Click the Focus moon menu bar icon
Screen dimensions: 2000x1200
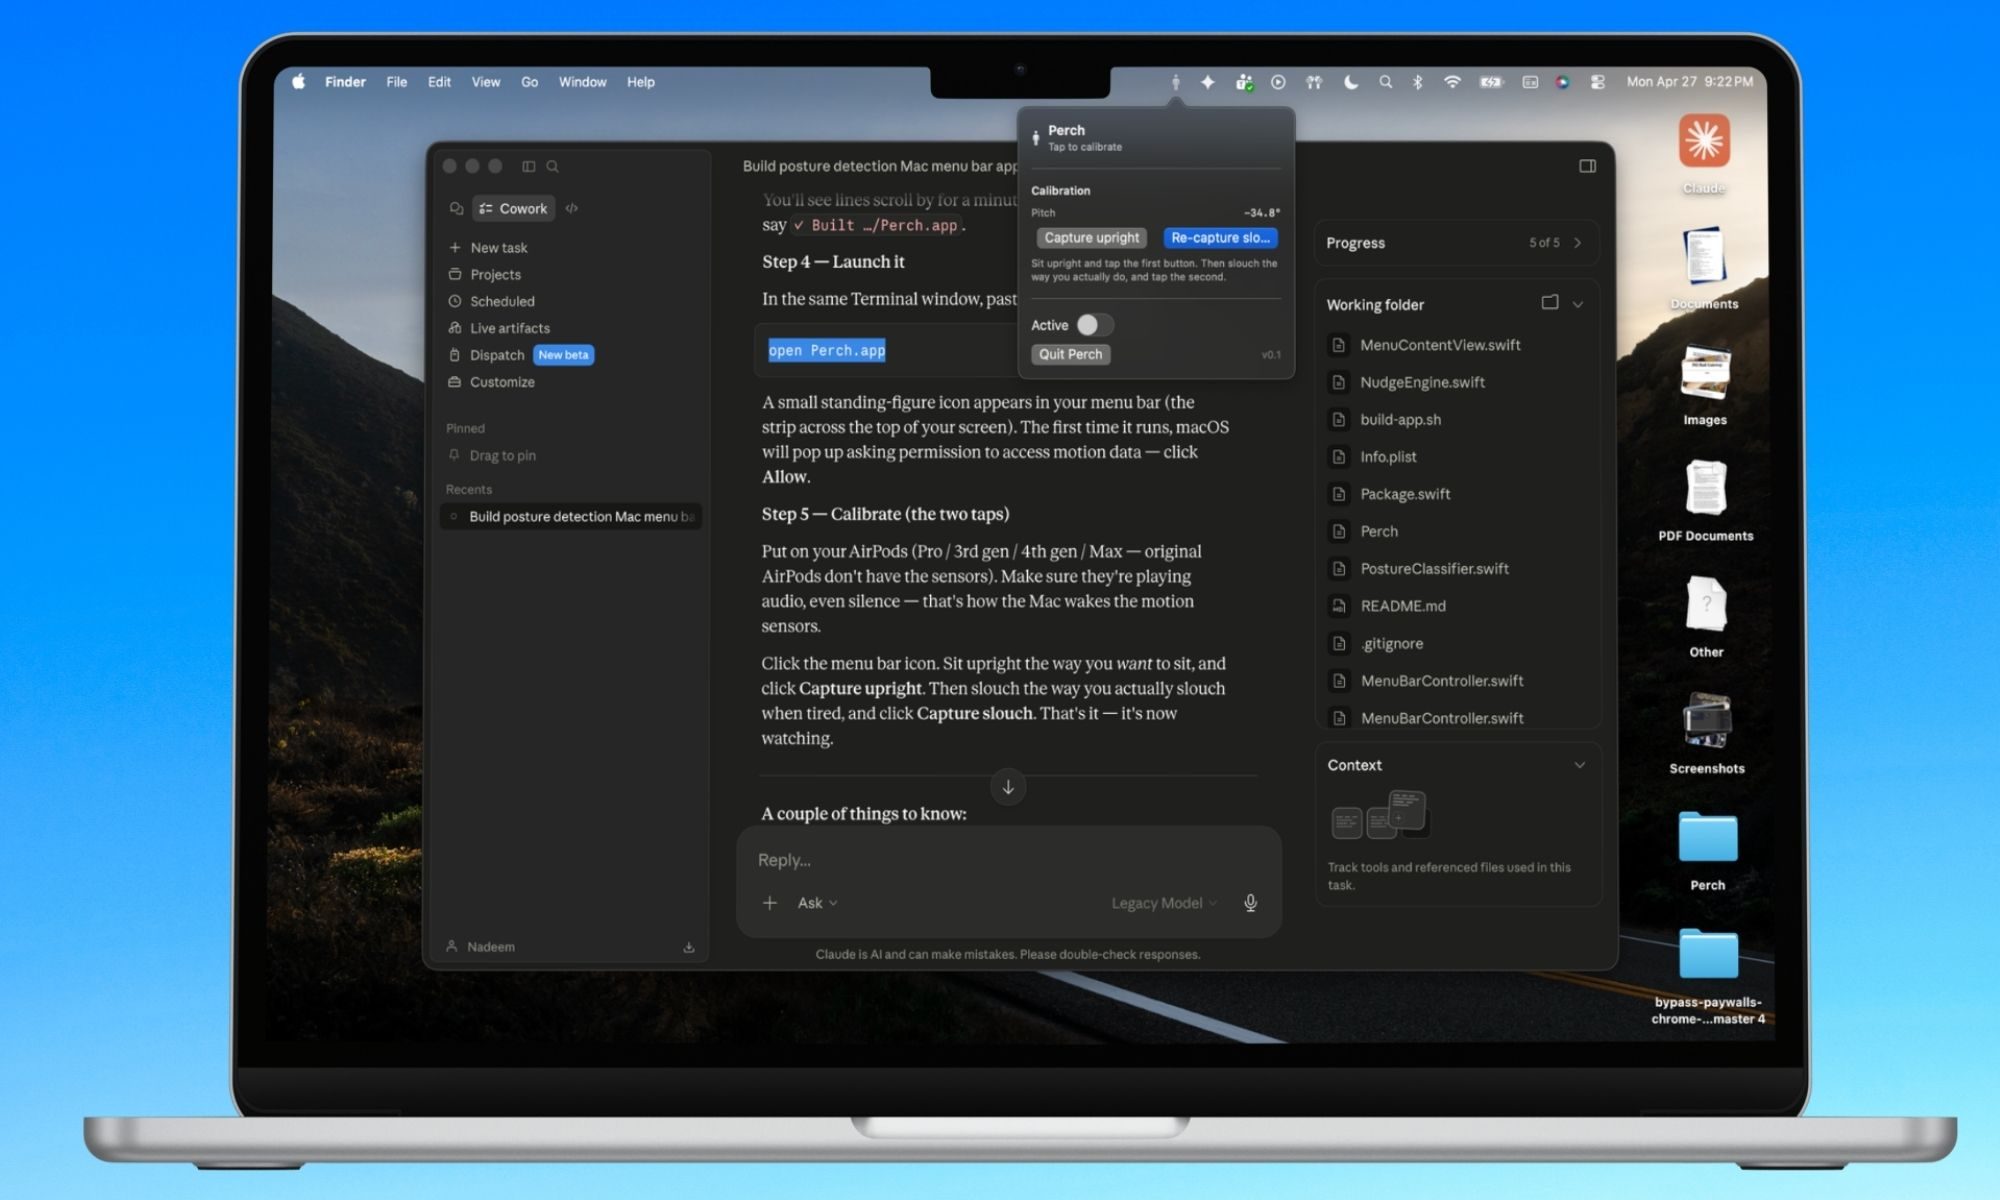coord(1351,82)
